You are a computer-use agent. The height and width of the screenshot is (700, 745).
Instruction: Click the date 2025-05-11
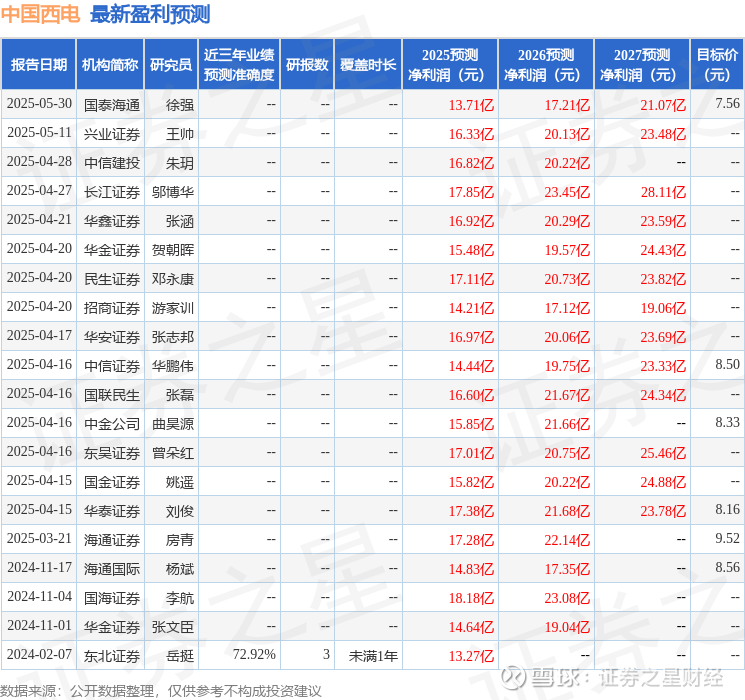tap(39, 133)
